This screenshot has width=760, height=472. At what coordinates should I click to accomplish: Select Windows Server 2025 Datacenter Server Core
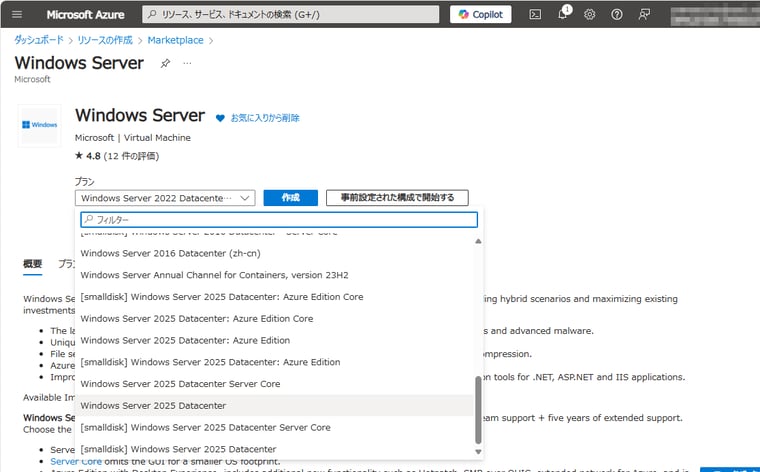[x=274, y=384]
